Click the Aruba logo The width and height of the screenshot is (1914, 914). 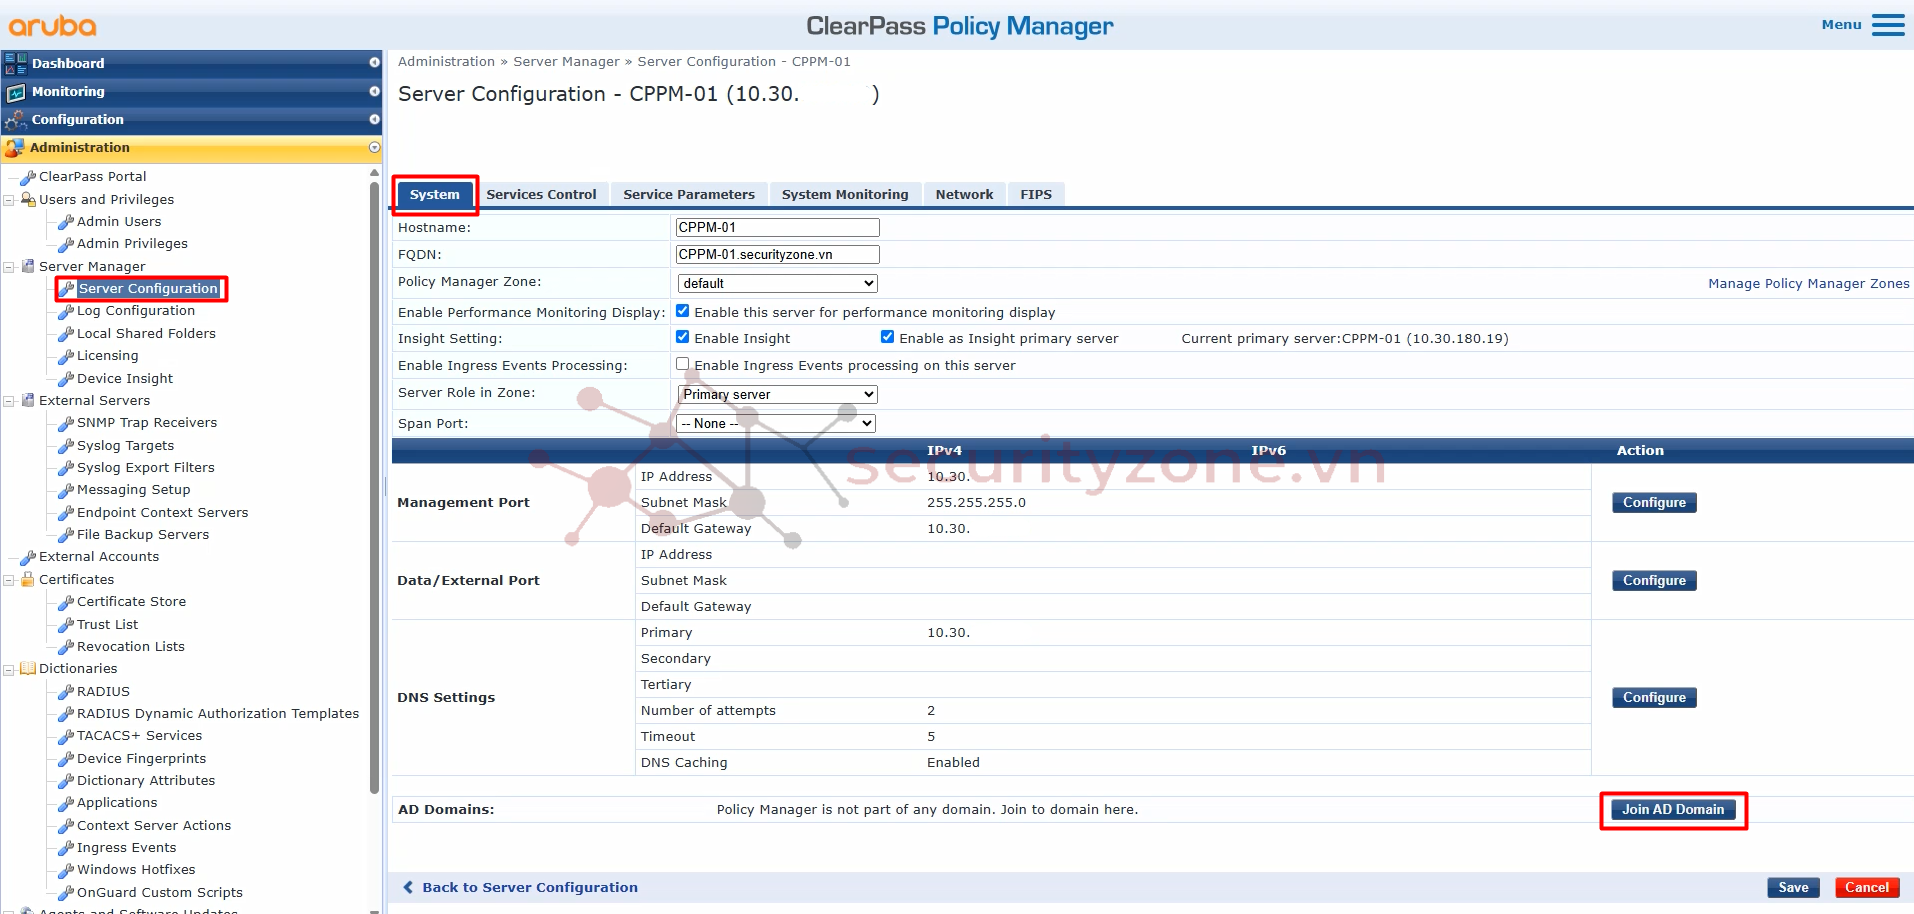click(53, 26)
